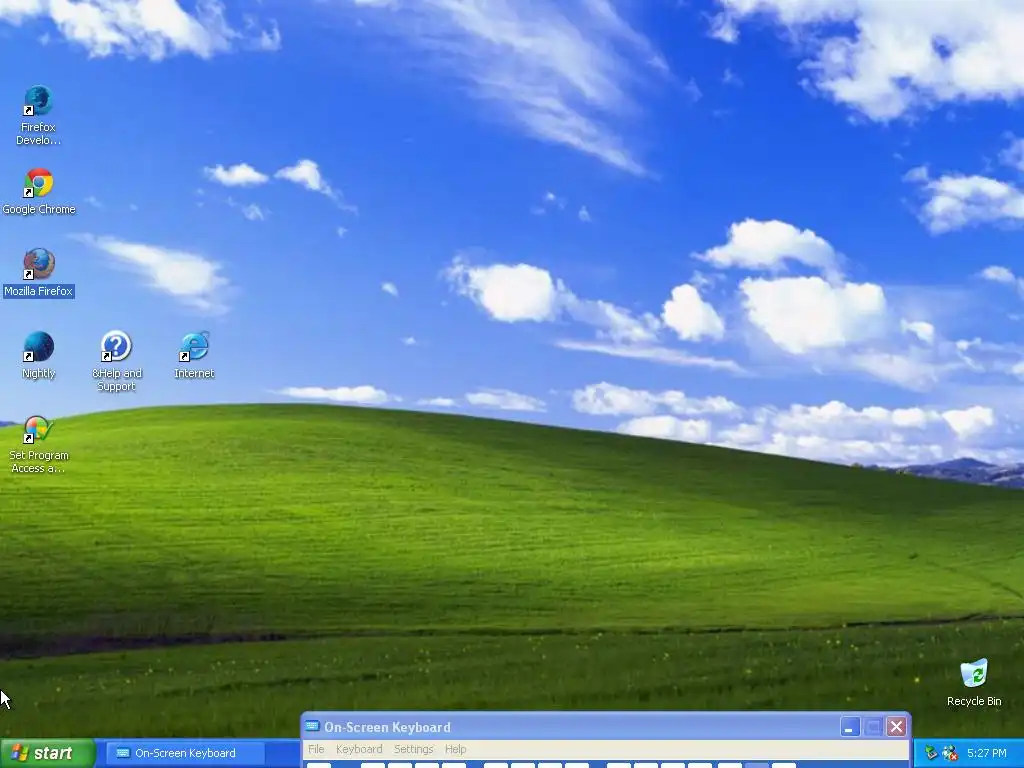Open the Settings menu in On-Screen Keyboard

(413, 749)
